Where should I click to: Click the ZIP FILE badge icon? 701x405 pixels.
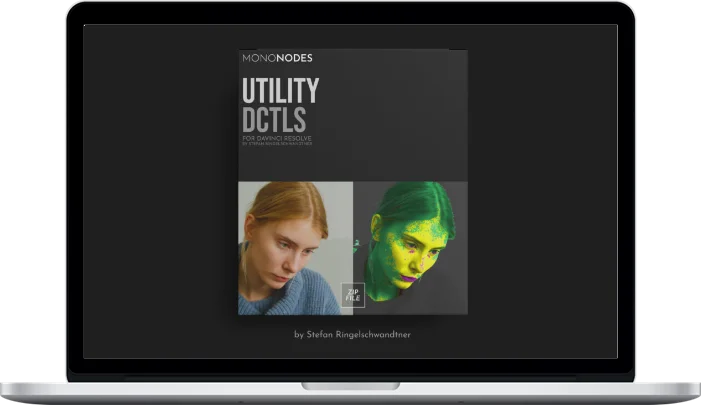(353, 294)
